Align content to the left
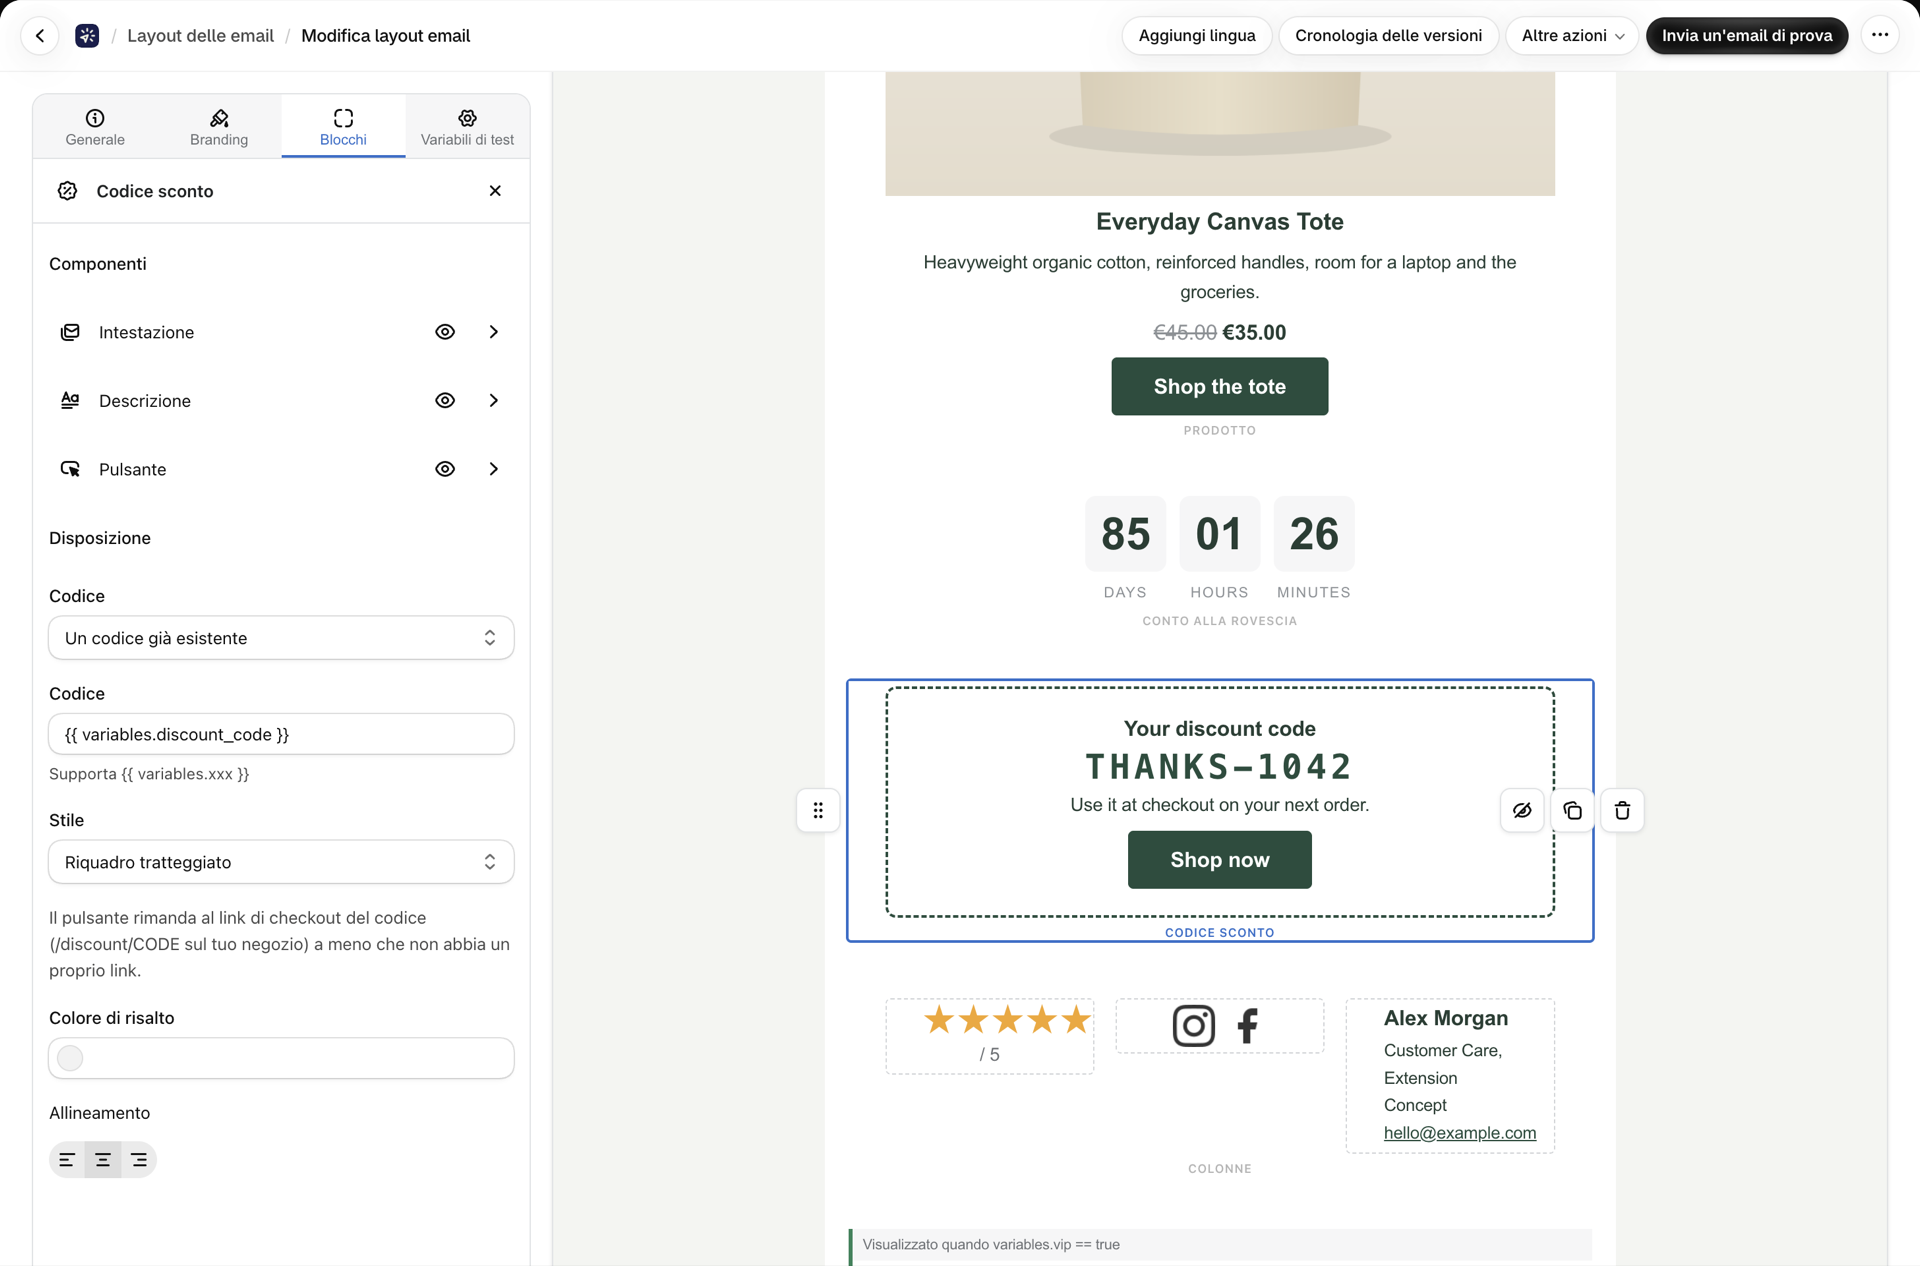 point(67,1160)
